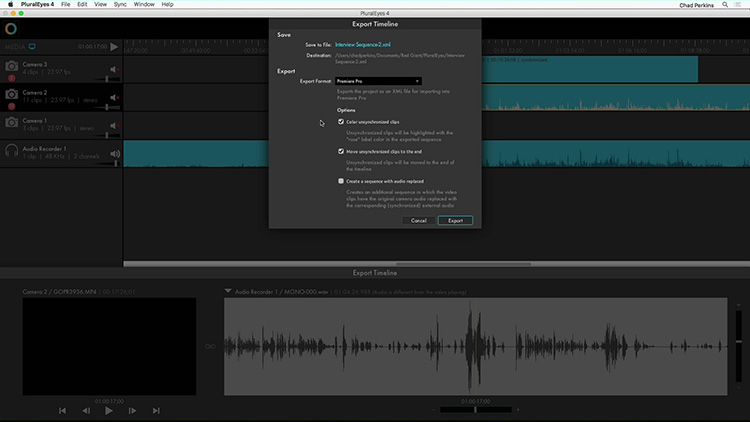750x422 pixels.
Task: Click the media monitor icon beside MEDIA
Action: tap(32, 46)
